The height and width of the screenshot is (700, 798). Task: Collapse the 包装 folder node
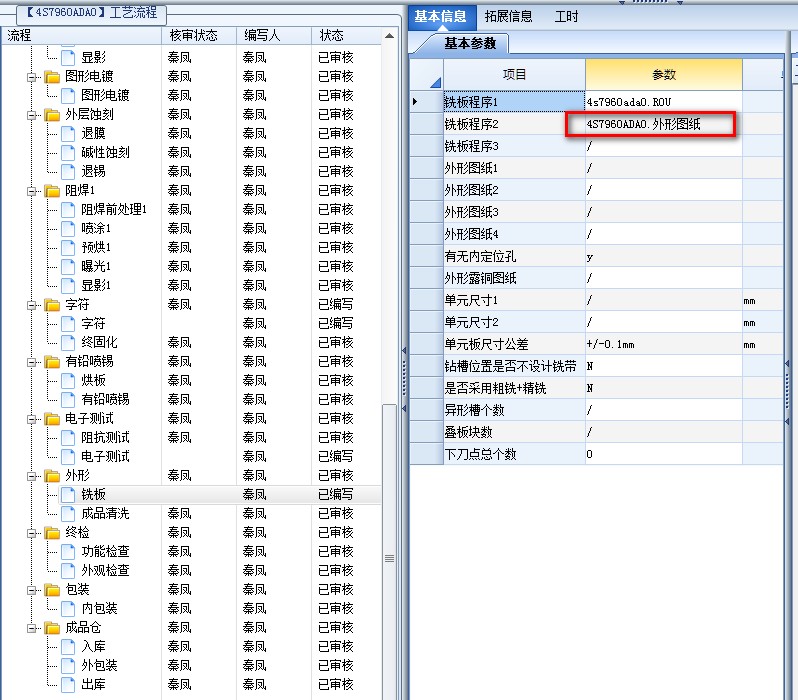coord(32,590)
